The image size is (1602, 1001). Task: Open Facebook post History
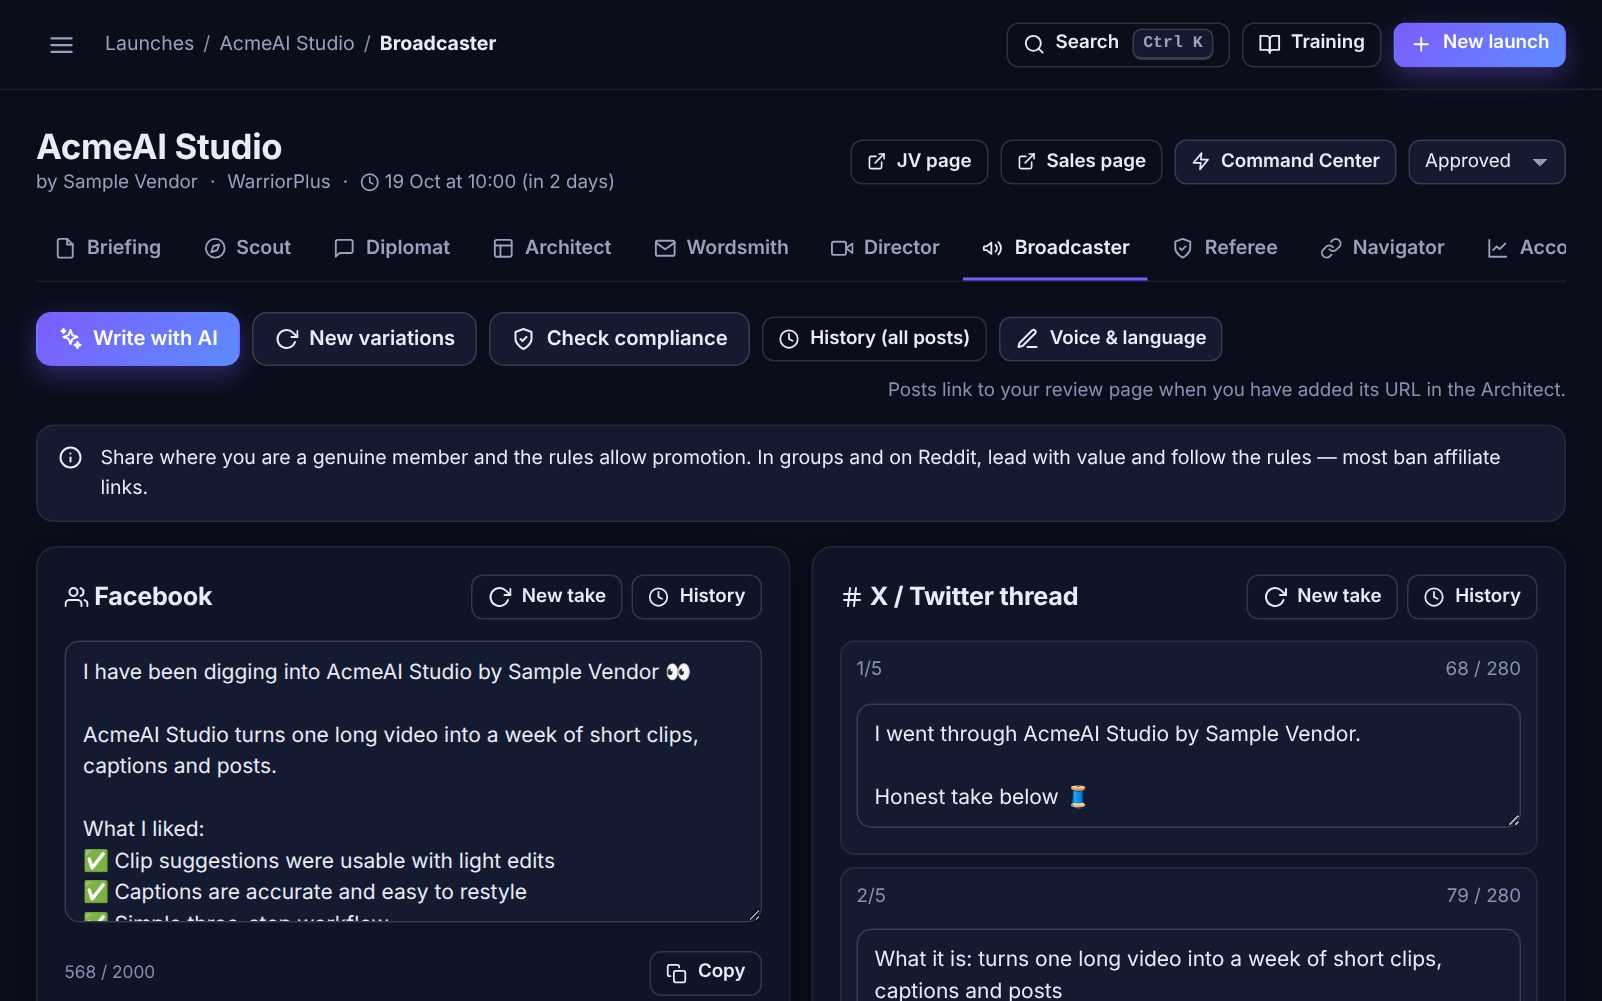696,597
